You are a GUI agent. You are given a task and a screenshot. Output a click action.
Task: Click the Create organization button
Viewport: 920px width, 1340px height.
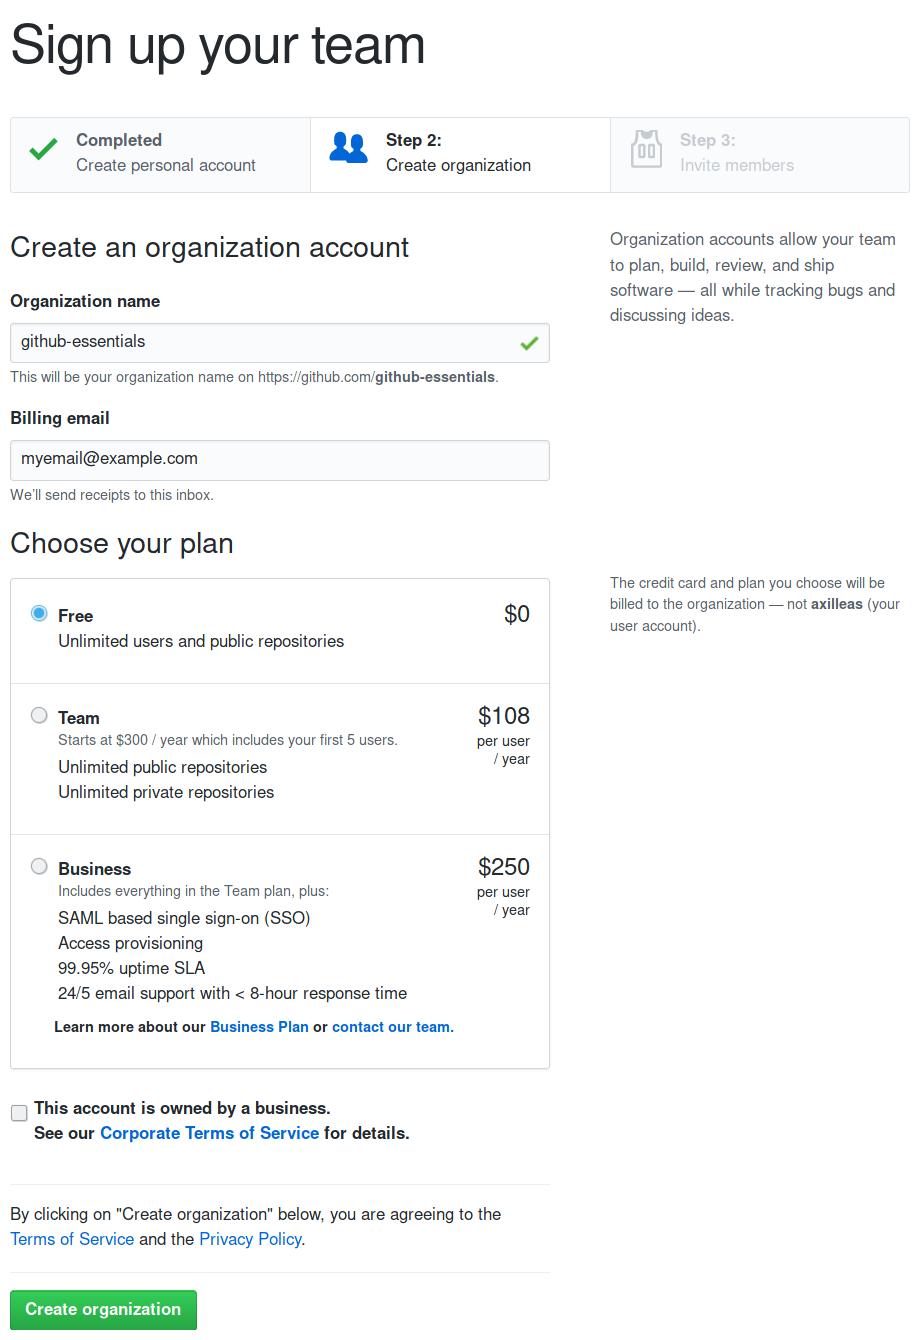pos(103,1310)
